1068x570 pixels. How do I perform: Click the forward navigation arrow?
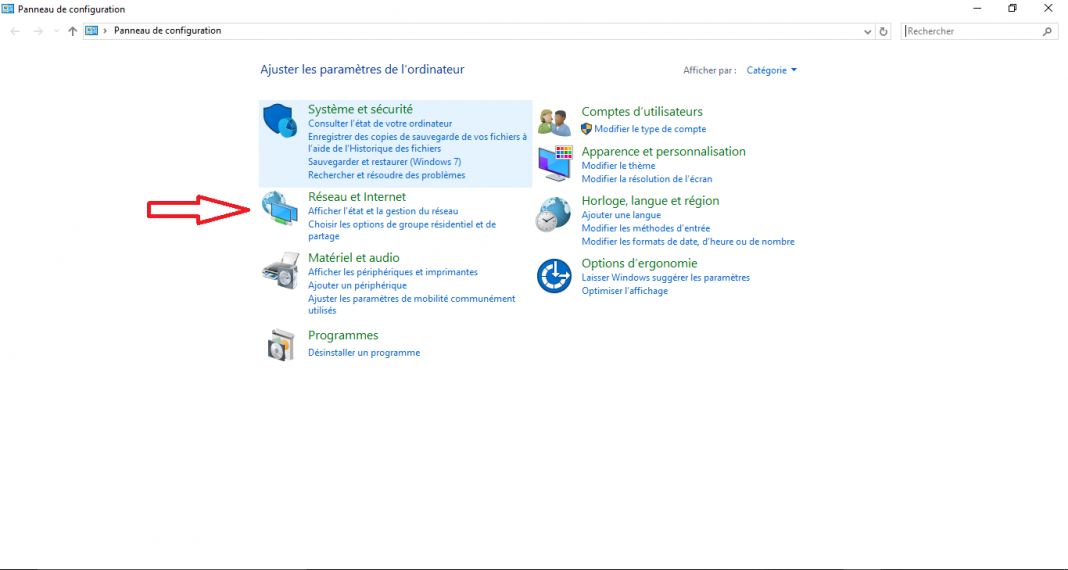[x=38, y=31]
